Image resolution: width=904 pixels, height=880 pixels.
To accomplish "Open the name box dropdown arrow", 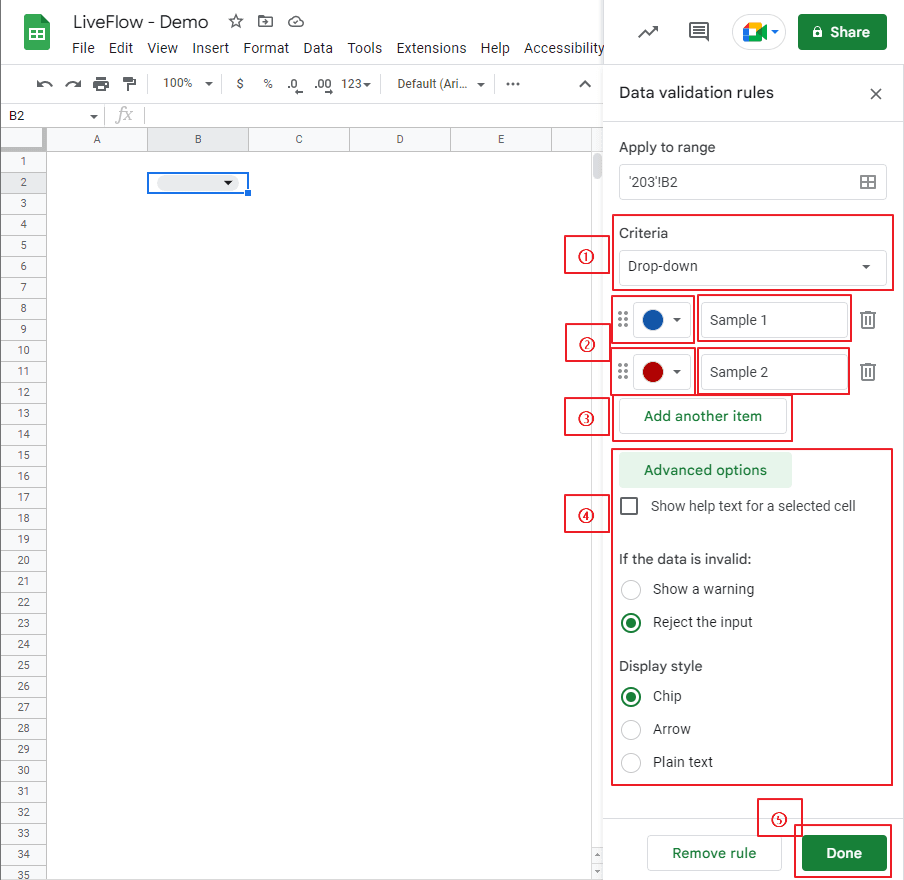I will [x=93, y=116].
